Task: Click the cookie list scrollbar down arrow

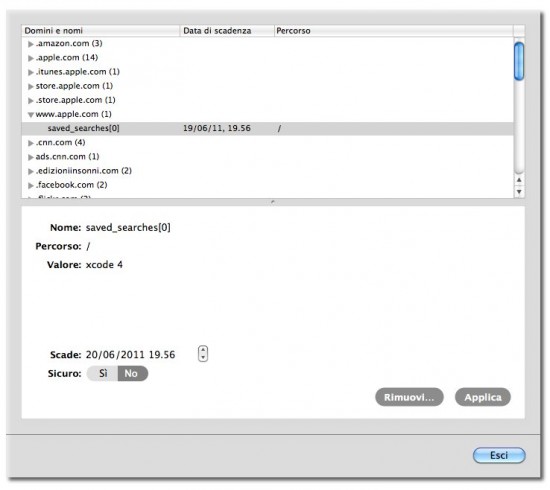Action: [x=519, y=192]
